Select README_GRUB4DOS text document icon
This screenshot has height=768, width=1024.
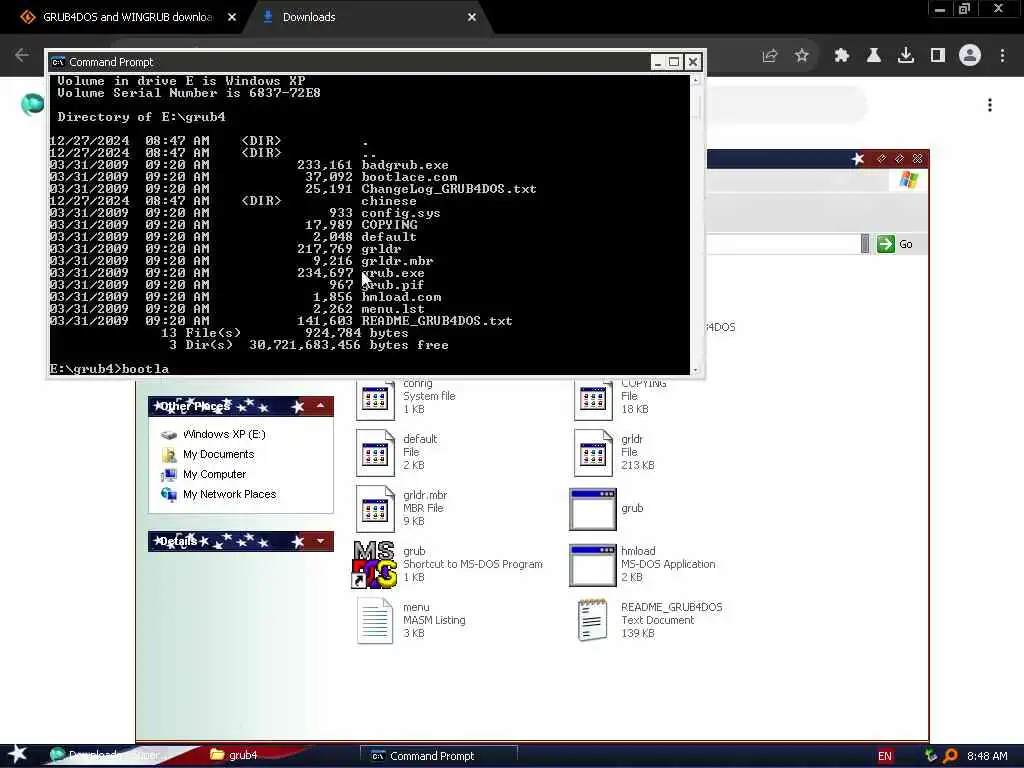pyautogui.click(x=592, y=620)
